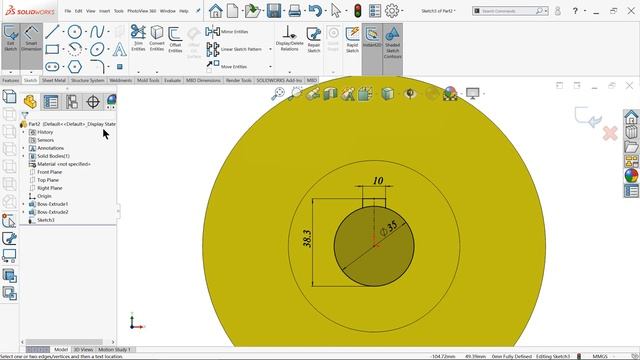Click the red cancel sketch X

coord(610,133)
